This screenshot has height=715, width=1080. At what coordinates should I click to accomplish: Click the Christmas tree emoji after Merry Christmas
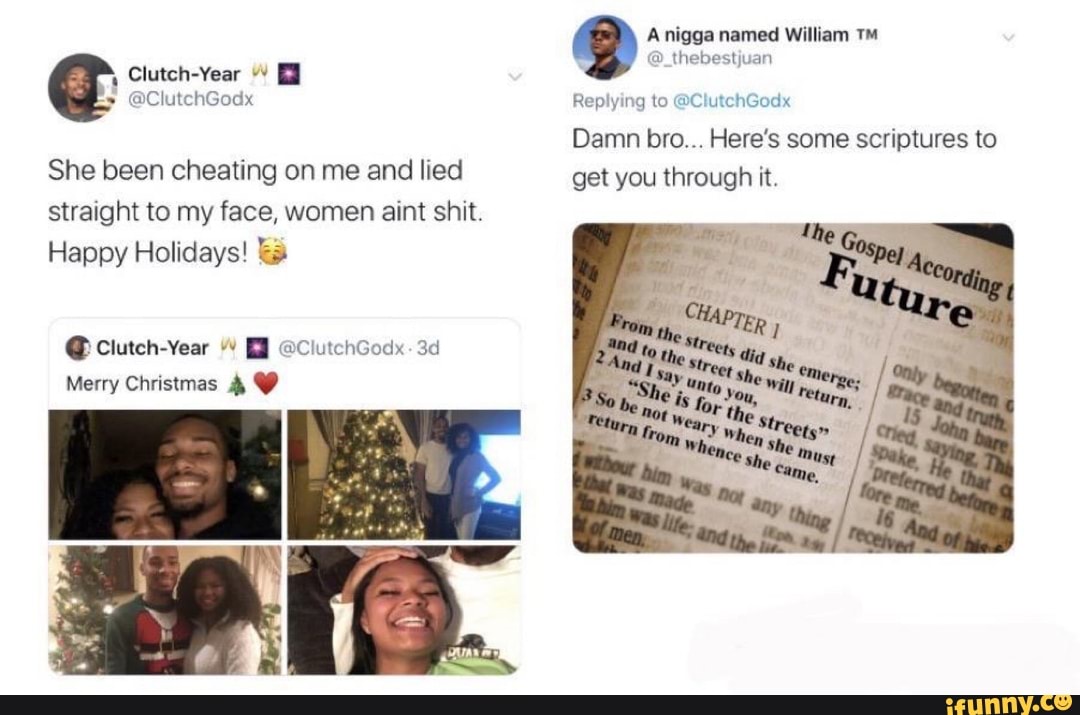click(236, 384)
